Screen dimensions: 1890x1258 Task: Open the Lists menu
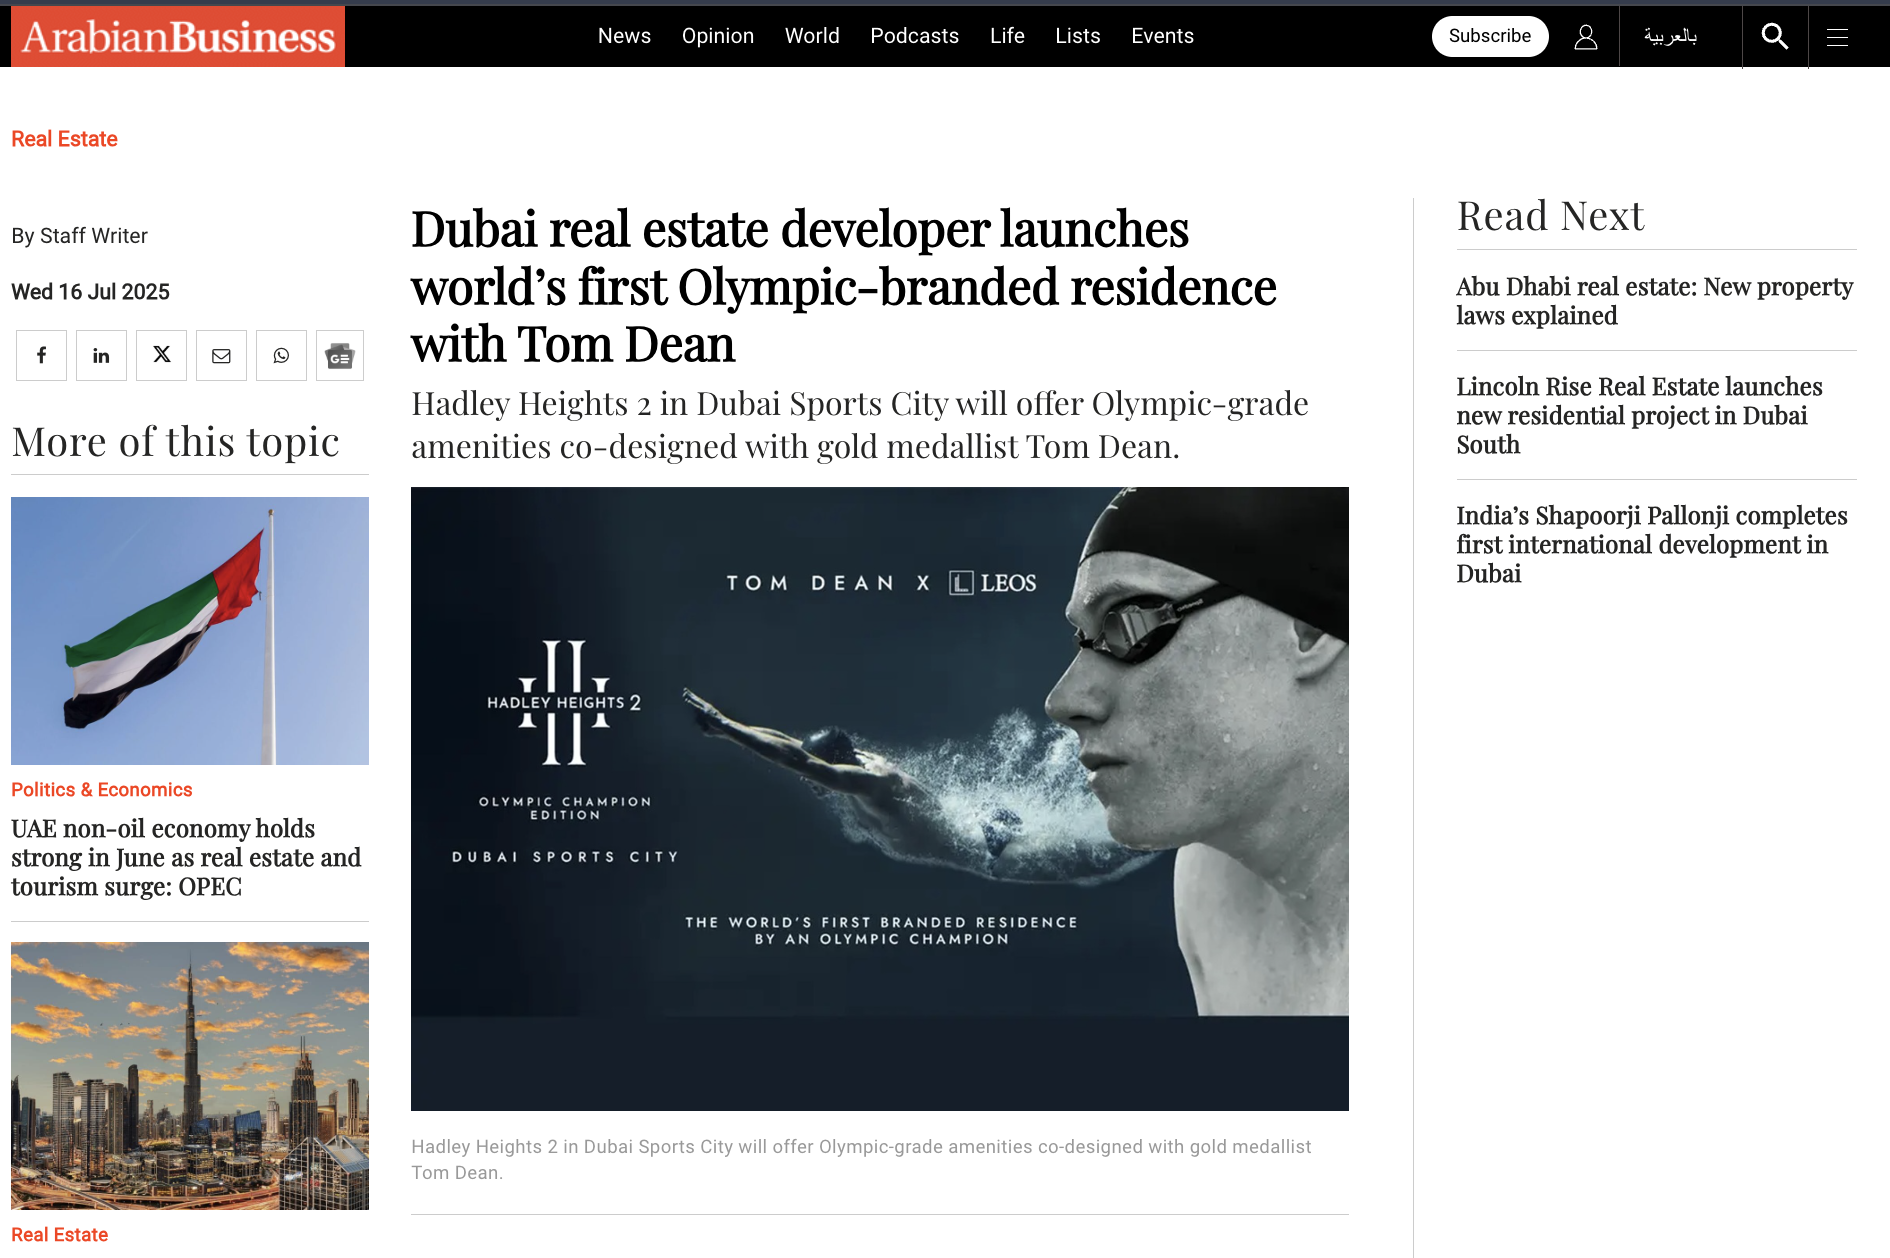tap(1078, 36)
